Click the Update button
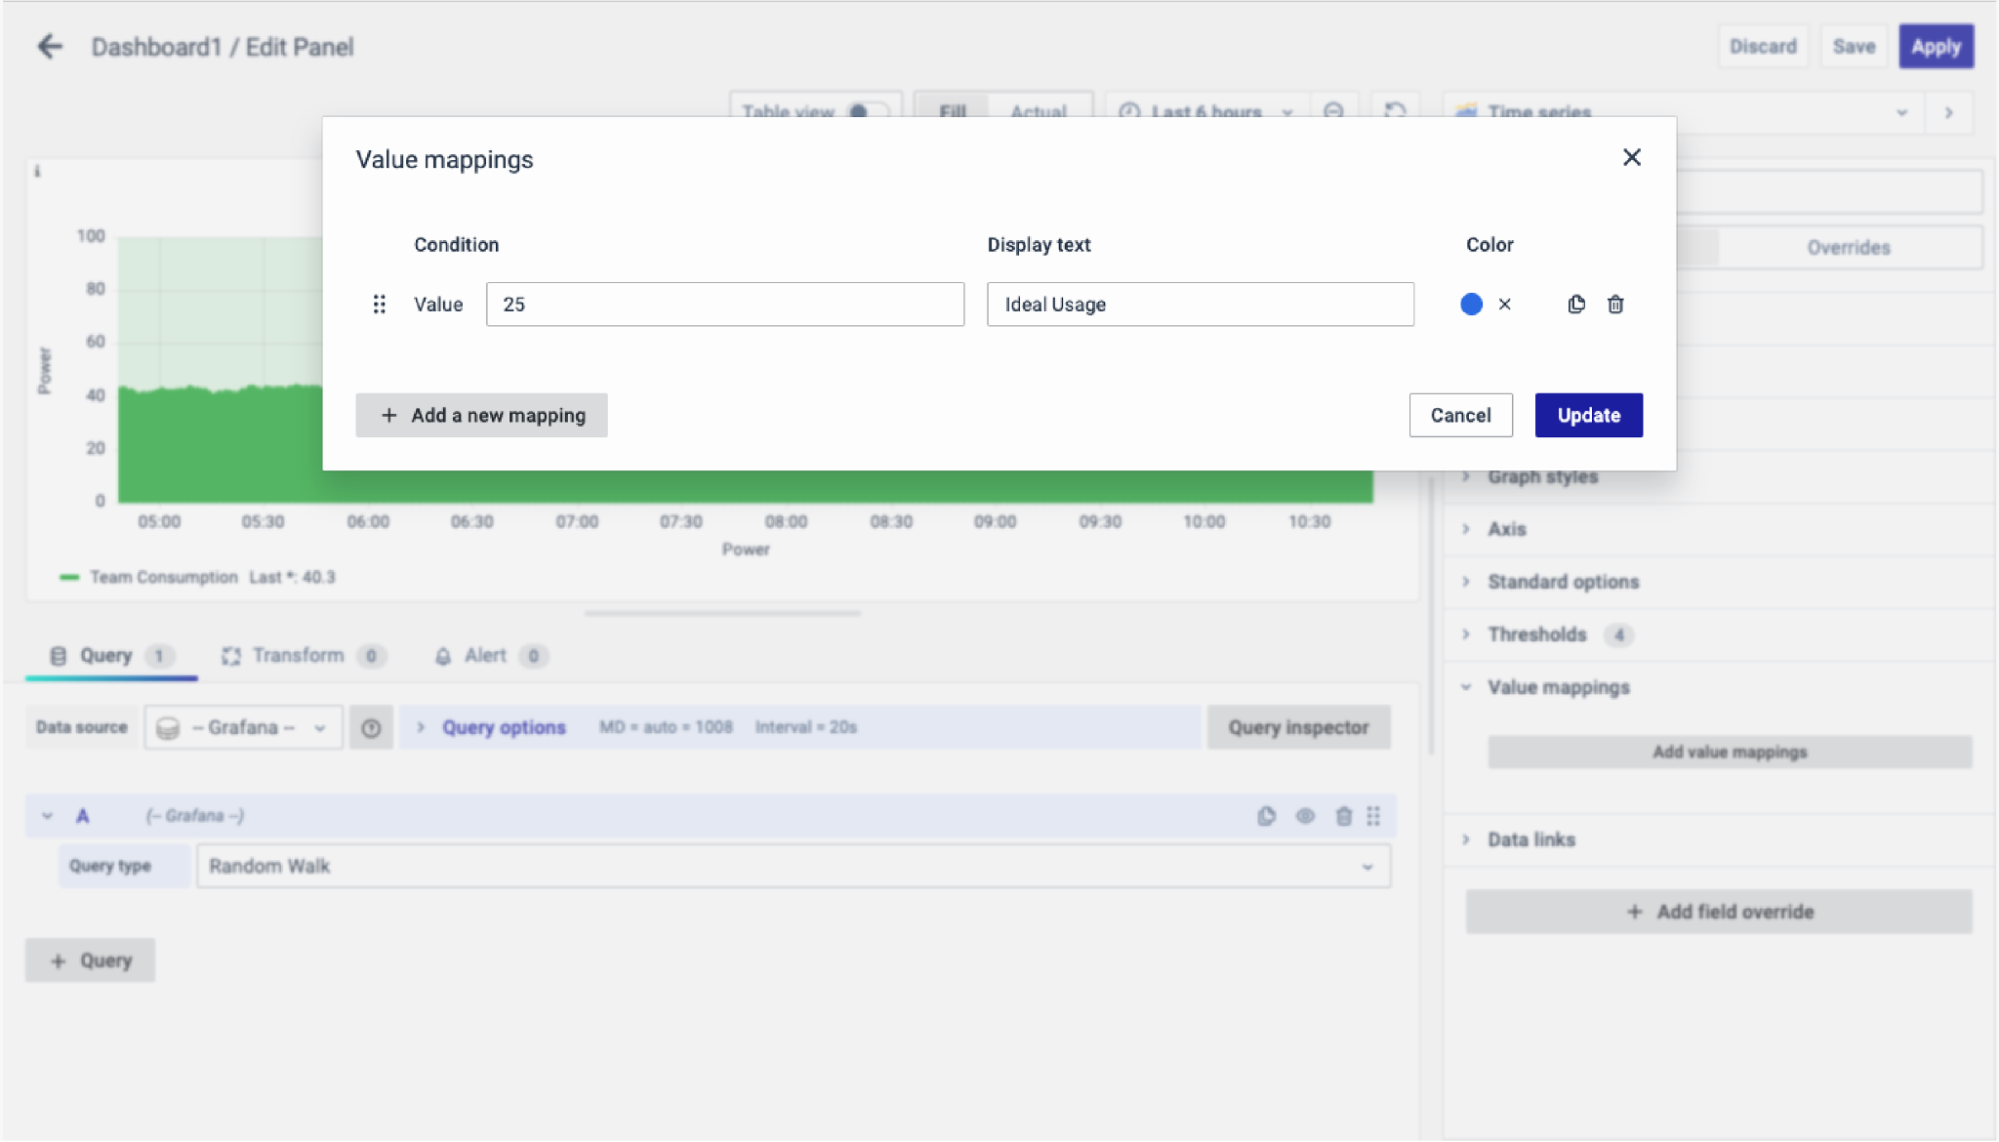This screenshot has width=1999, height=1142. [1588, 415]
